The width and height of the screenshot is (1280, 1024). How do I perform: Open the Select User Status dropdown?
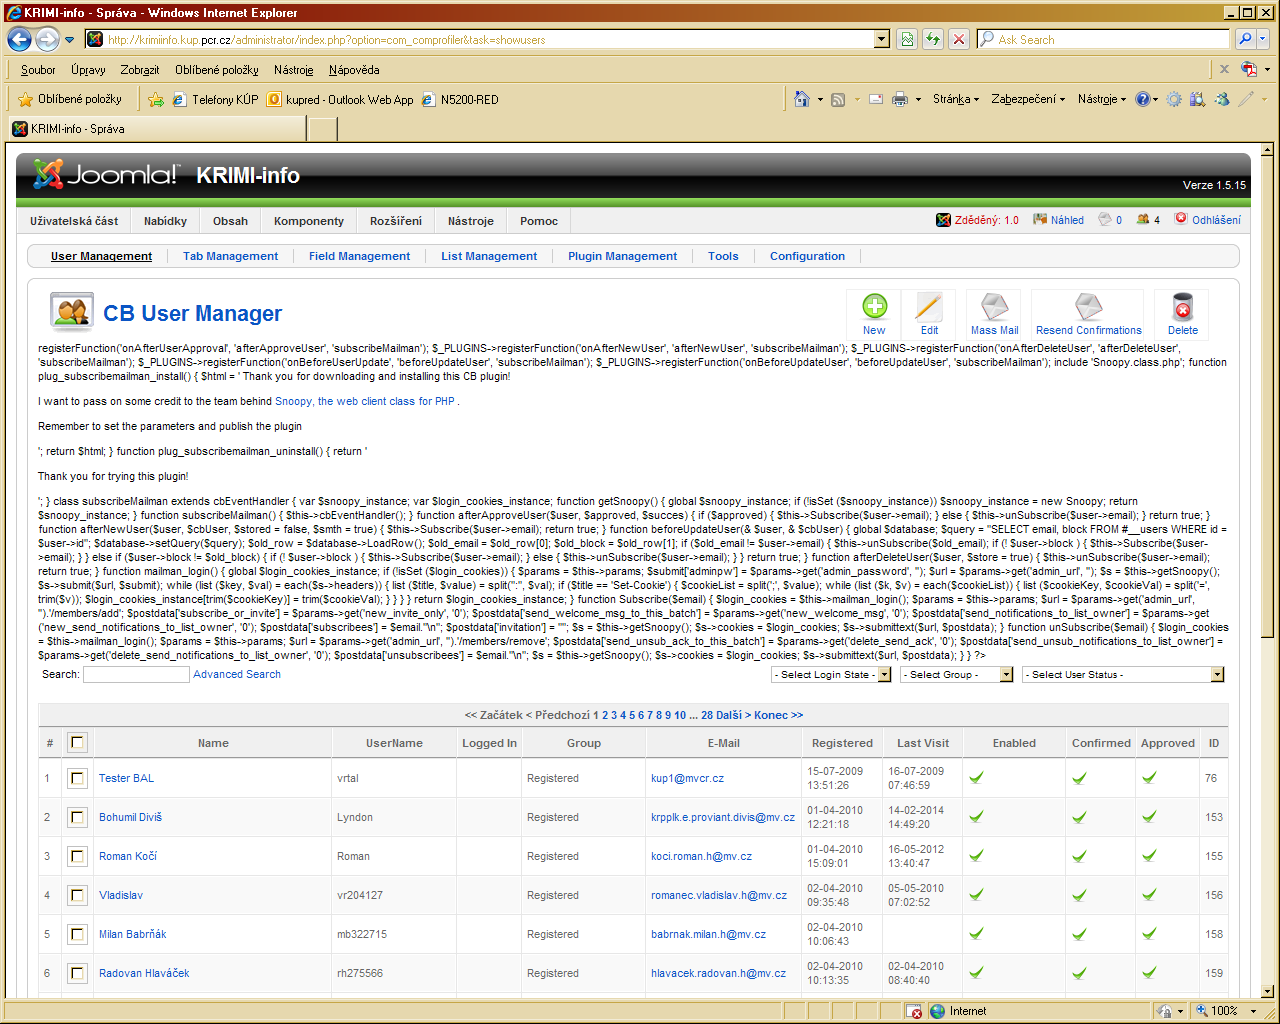point(1123,675)
